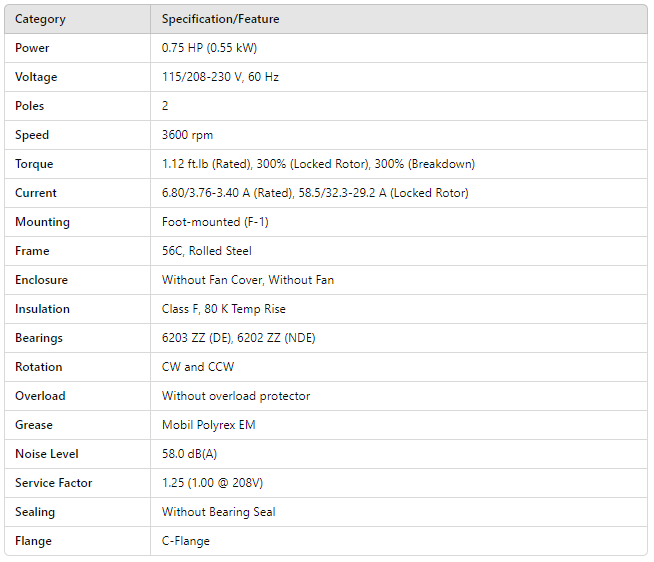
Task: Click the Bearings 6203 ZZ value
Action: [x=238, y=338]
